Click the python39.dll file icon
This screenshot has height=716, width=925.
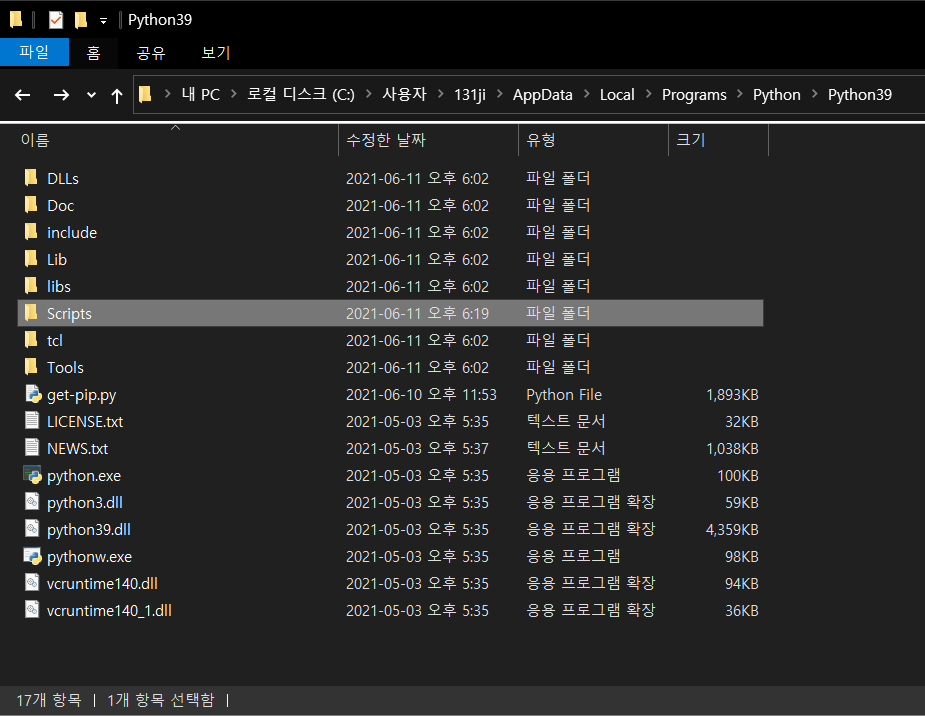[32, 529]
